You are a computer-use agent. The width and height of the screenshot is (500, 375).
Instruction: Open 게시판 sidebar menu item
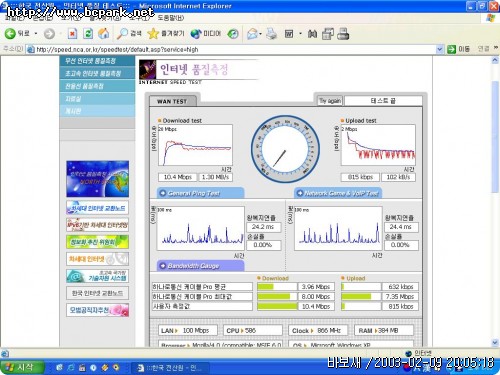pyautogui.click(x=97, y=111)
